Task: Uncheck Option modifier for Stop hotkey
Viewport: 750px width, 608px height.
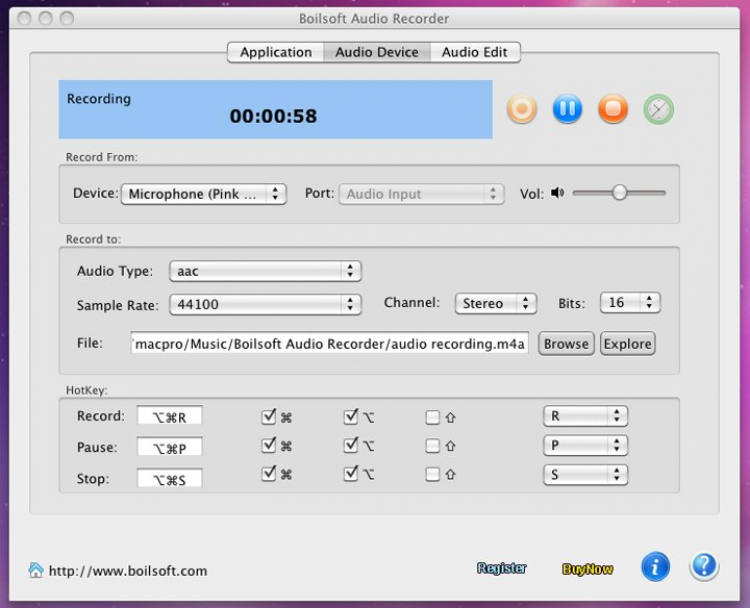Action: [350, 475]
